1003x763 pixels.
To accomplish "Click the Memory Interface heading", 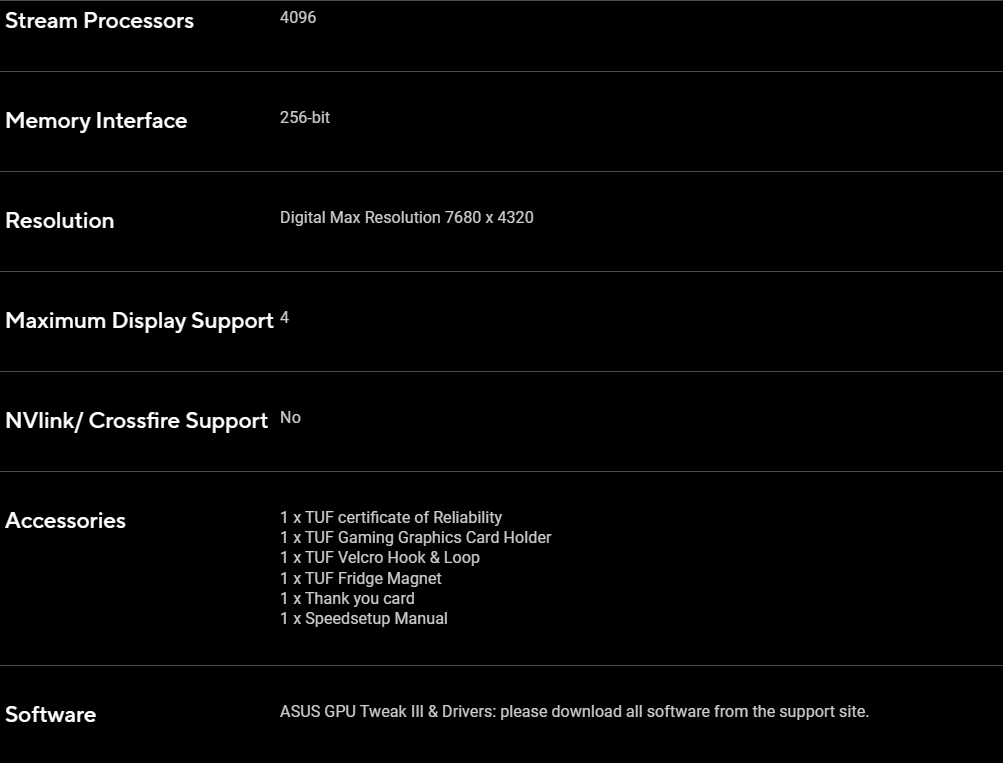I will (96, 121).
